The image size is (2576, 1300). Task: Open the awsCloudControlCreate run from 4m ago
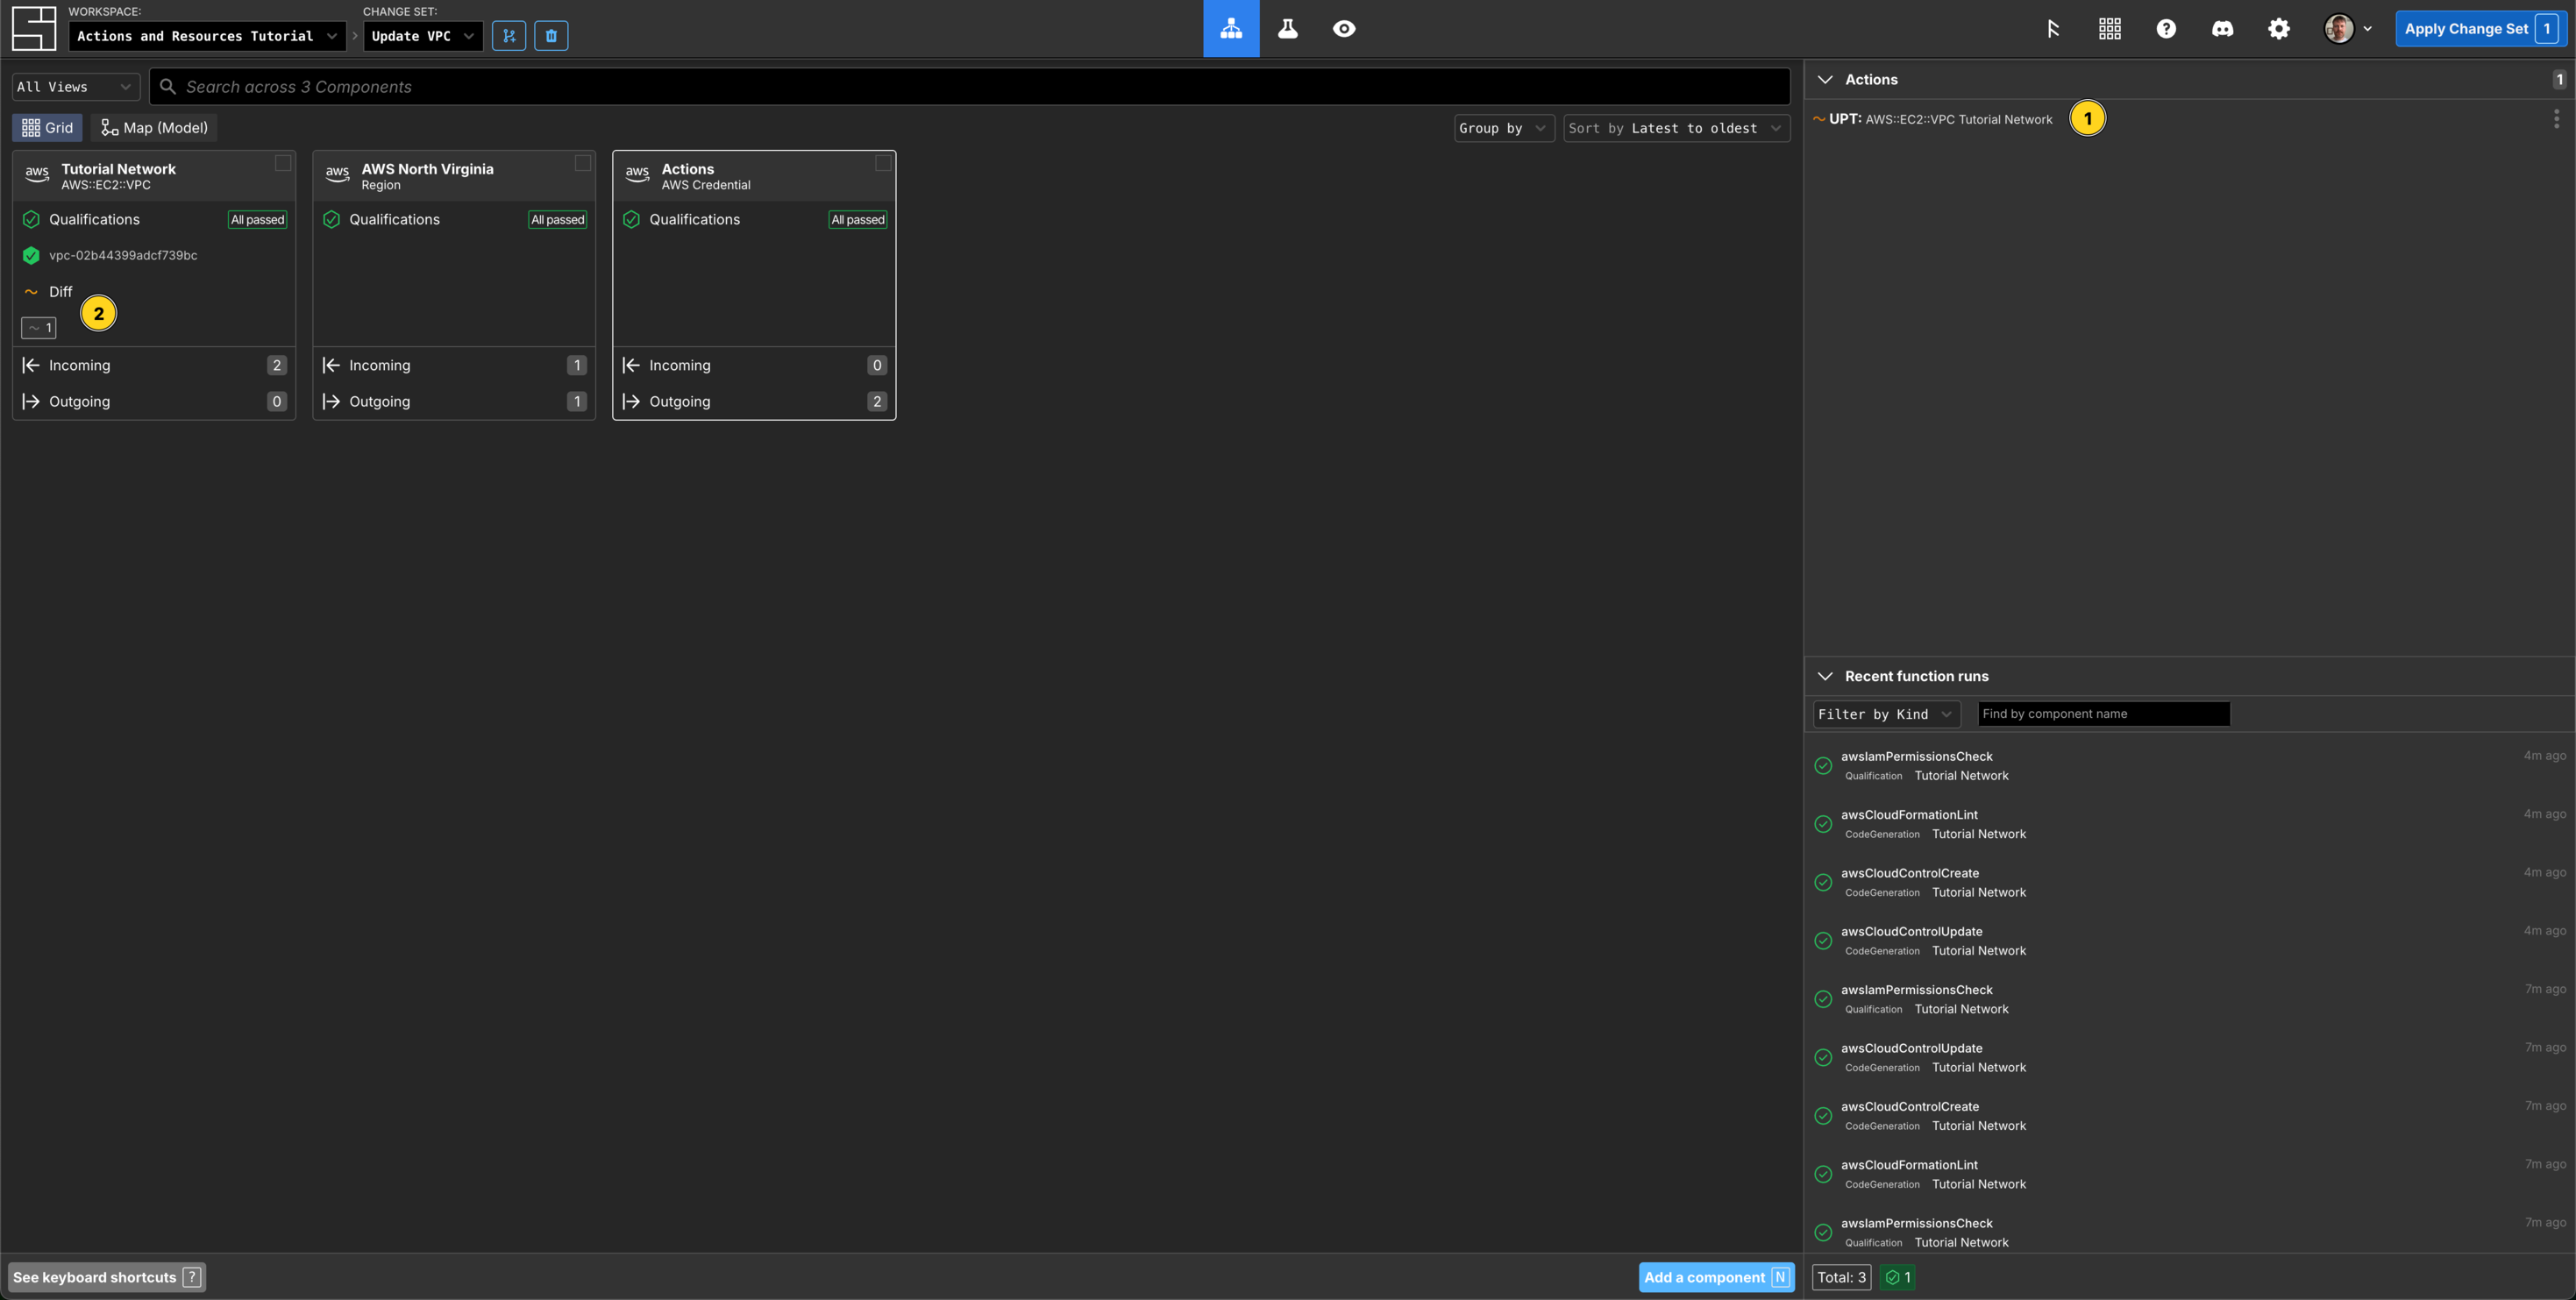(x=2190, y=882)
